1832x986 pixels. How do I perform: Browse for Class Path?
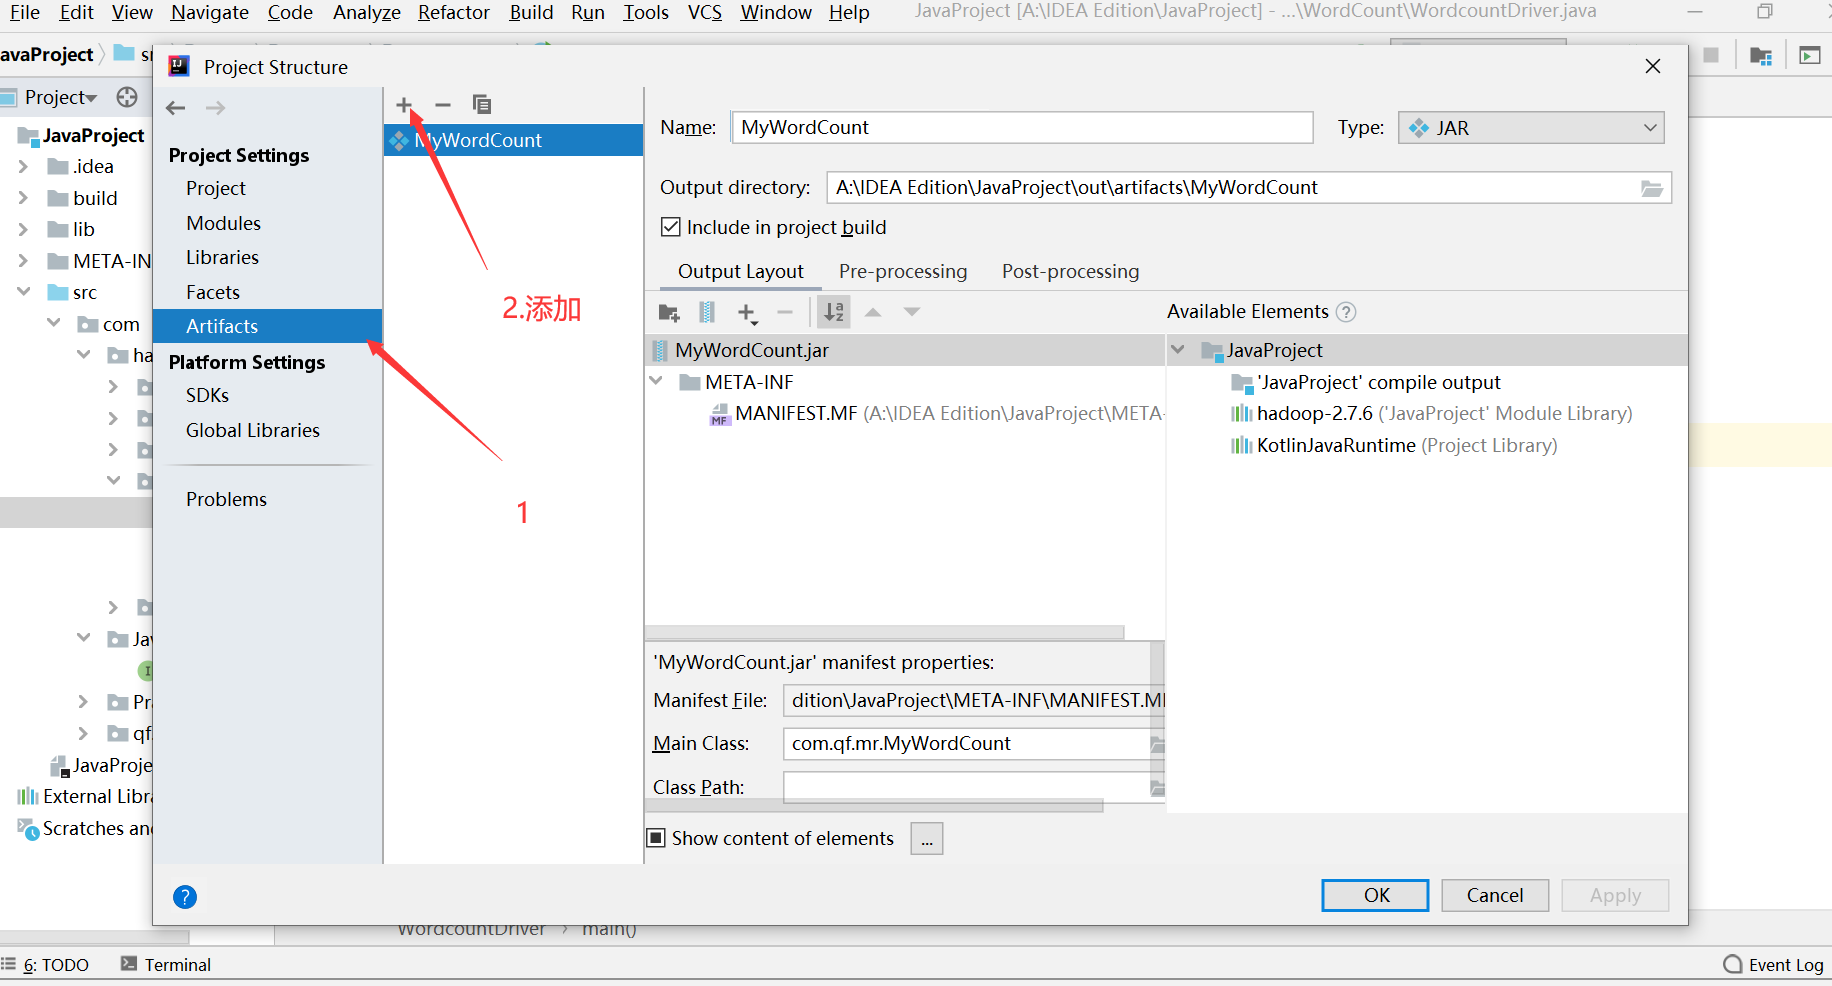pos(1157,788)
